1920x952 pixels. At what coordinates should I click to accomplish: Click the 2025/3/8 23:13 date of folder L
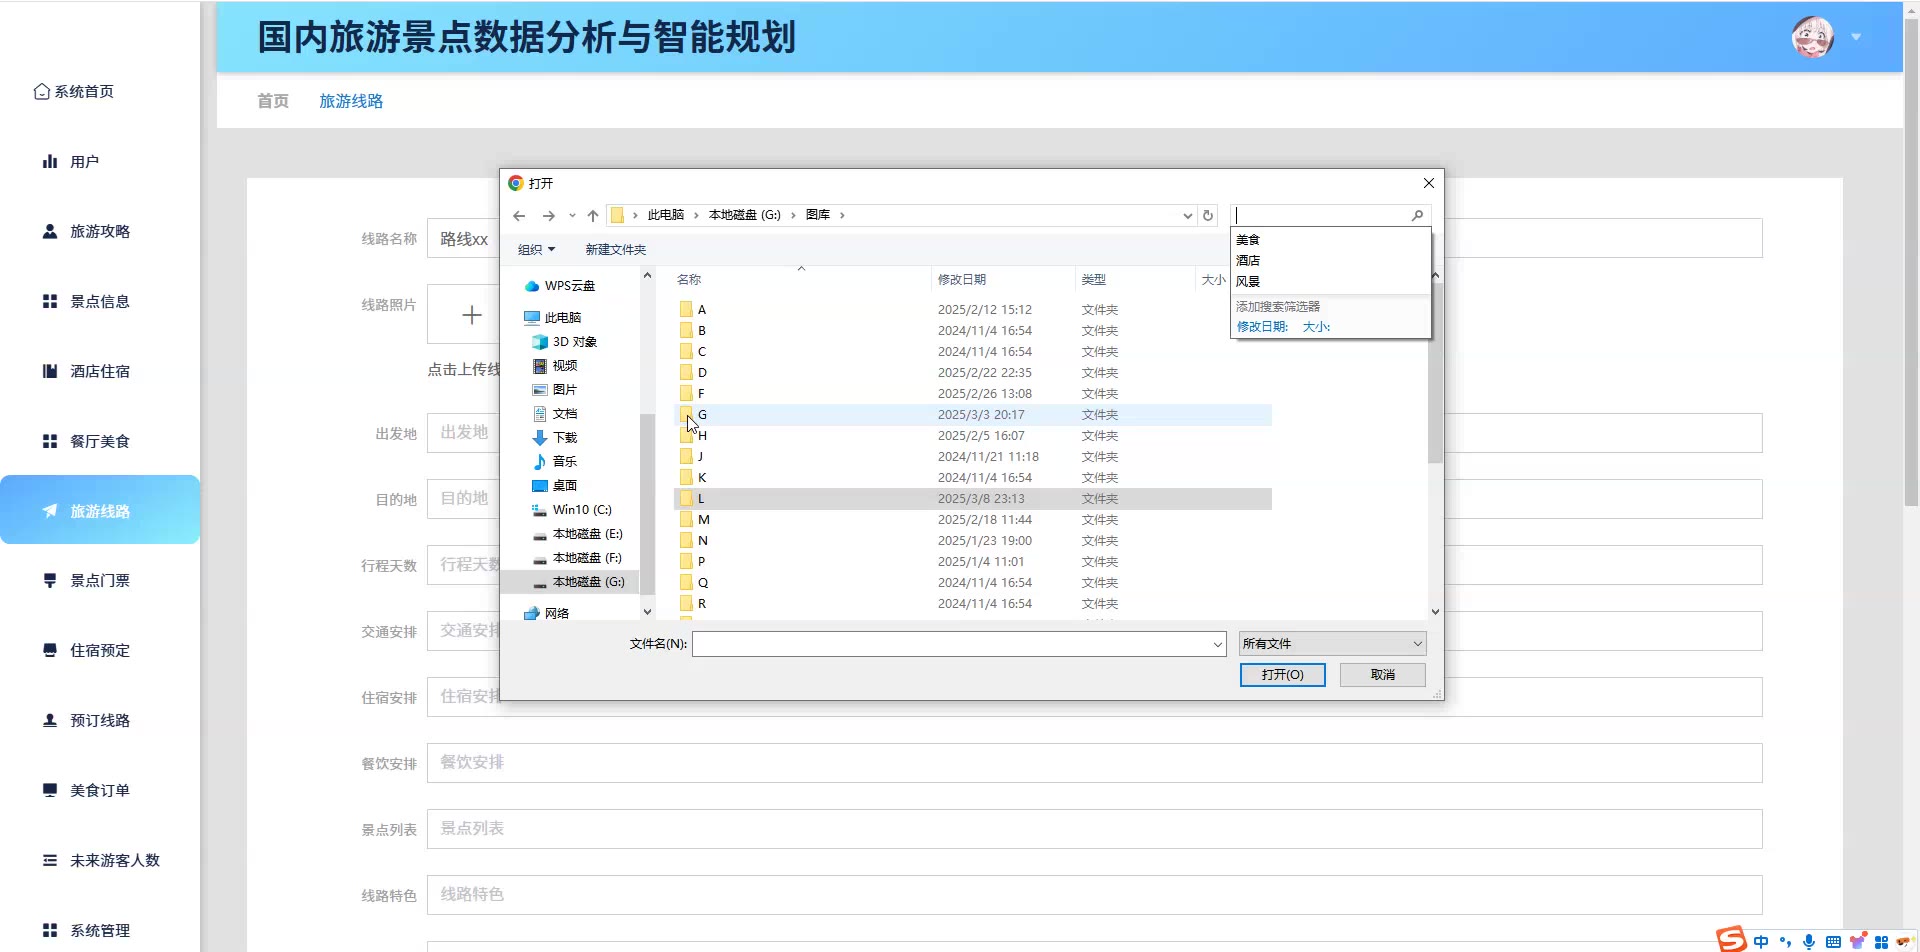[x=981, y=499]
